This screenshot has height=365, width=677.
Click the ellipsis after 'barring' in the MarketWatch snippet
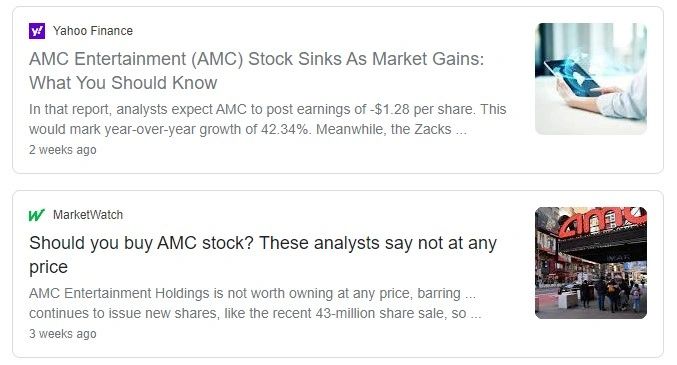click(470, 294)
